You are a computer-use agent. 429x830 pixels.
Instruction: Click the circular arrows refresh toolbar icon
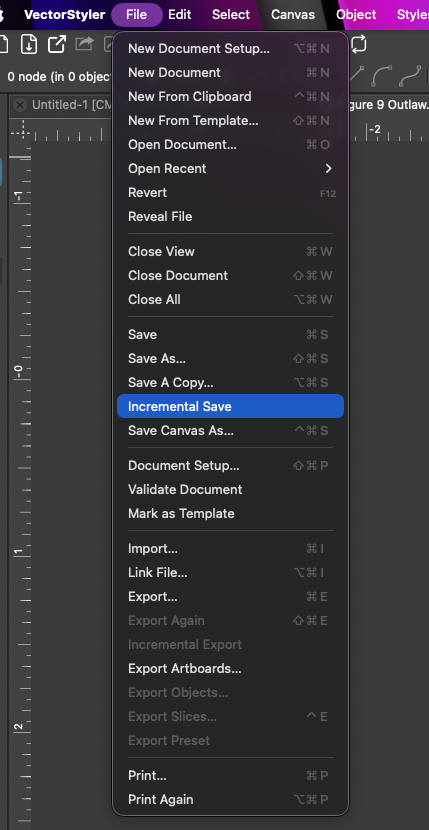(359, 44)
